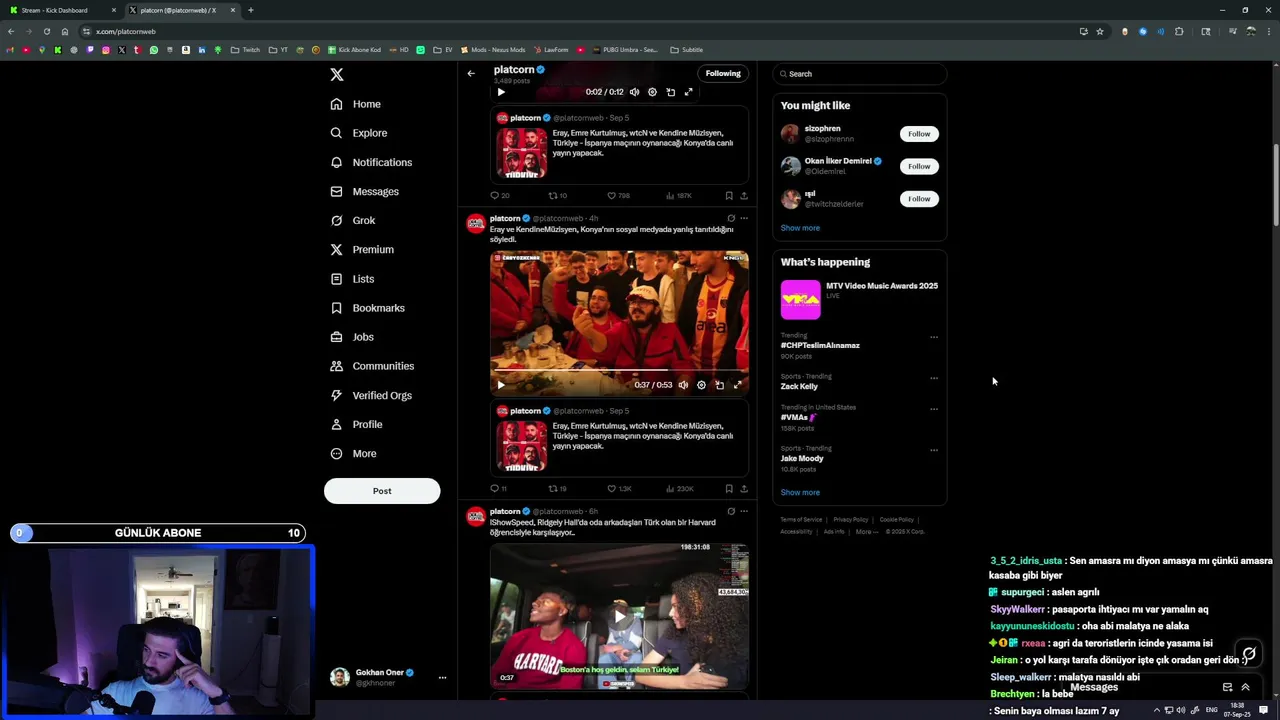Show more under You might like
The height and width of the screenshot is (720, 1280).
click(800, 228)
